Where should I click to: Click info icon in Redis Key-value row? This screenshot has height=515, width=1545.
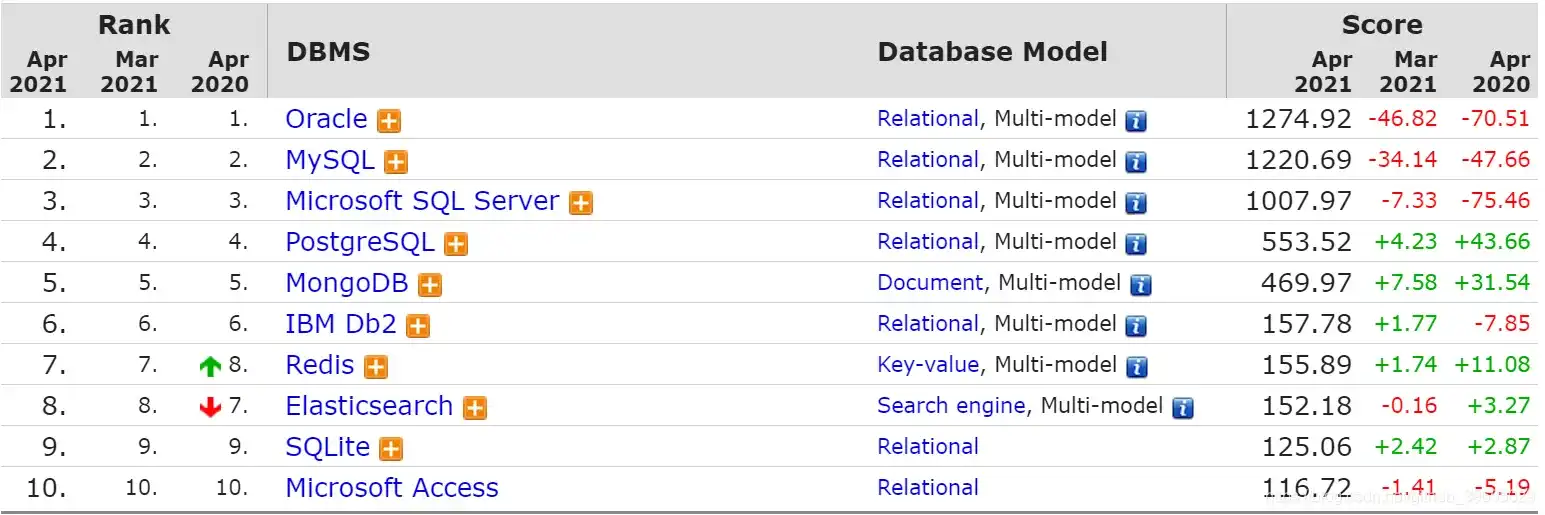(x=1137, y=367)
